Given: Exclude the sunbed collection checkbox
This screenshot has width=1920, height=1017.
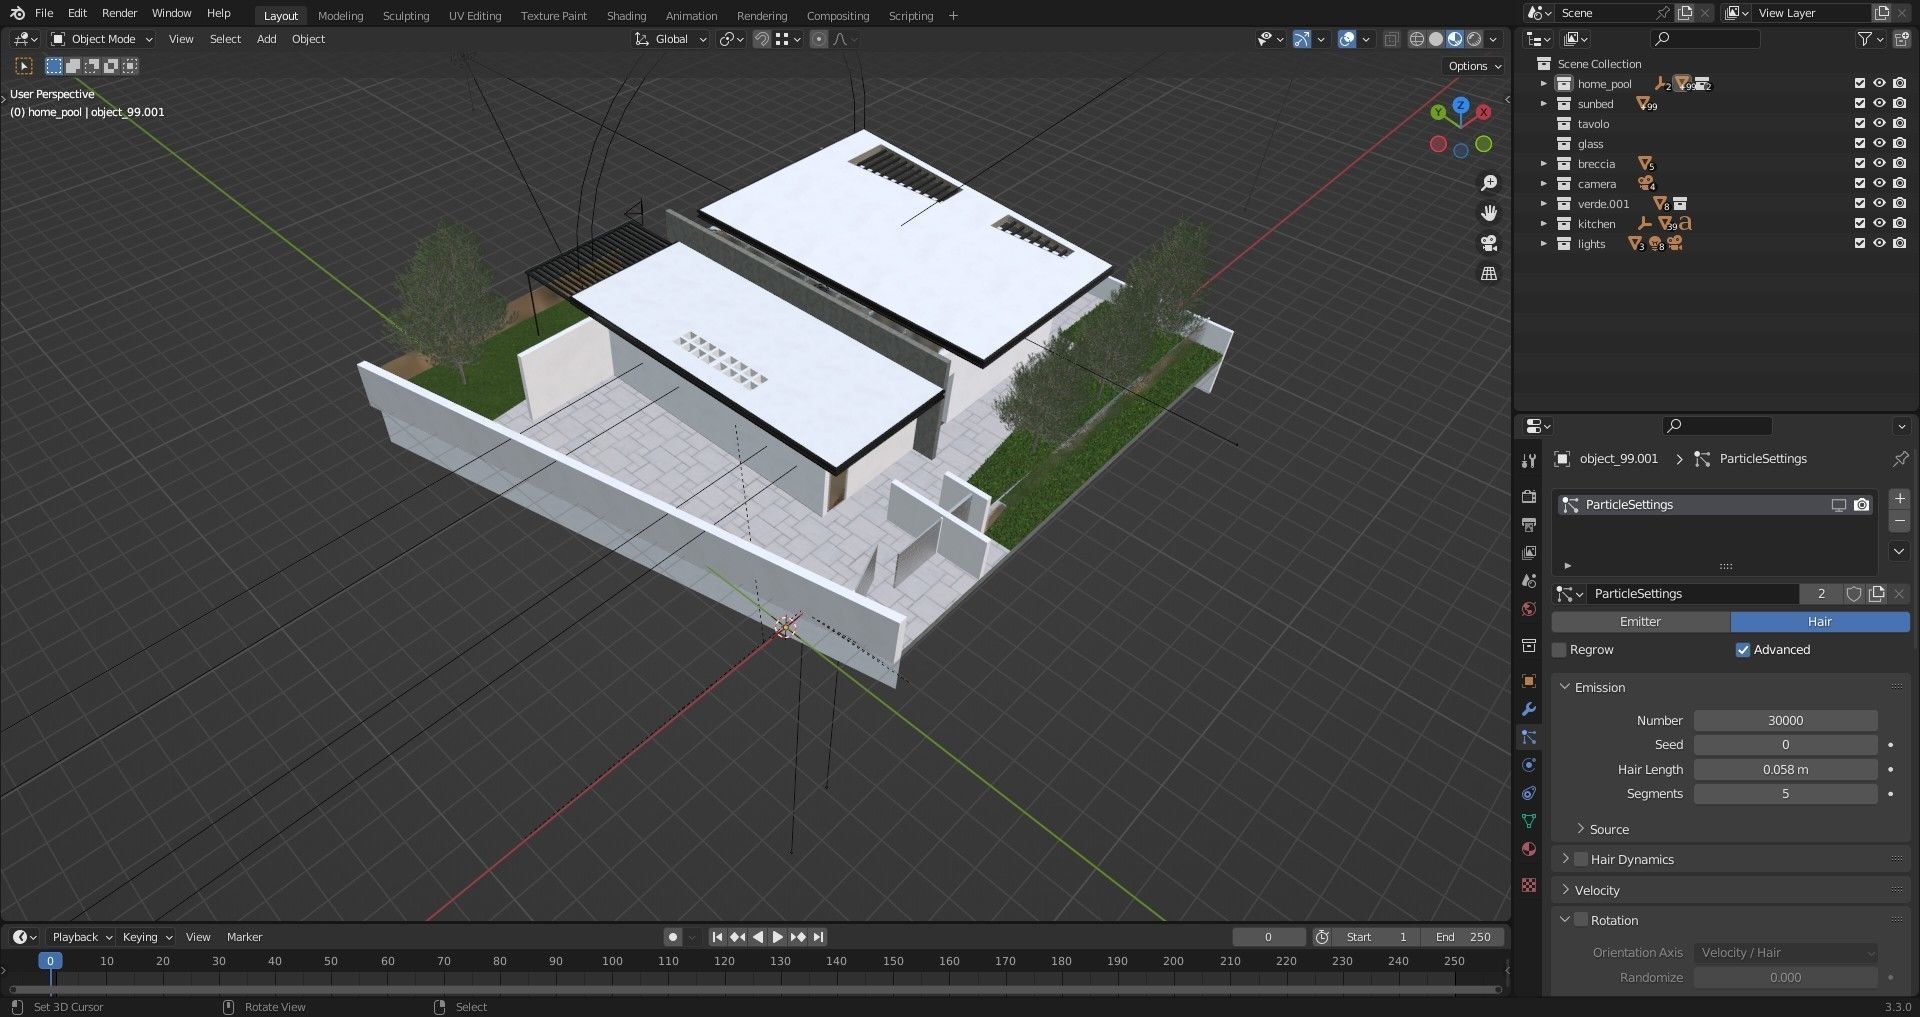Looking at the screenshot, I should (x=1860, y=104).
